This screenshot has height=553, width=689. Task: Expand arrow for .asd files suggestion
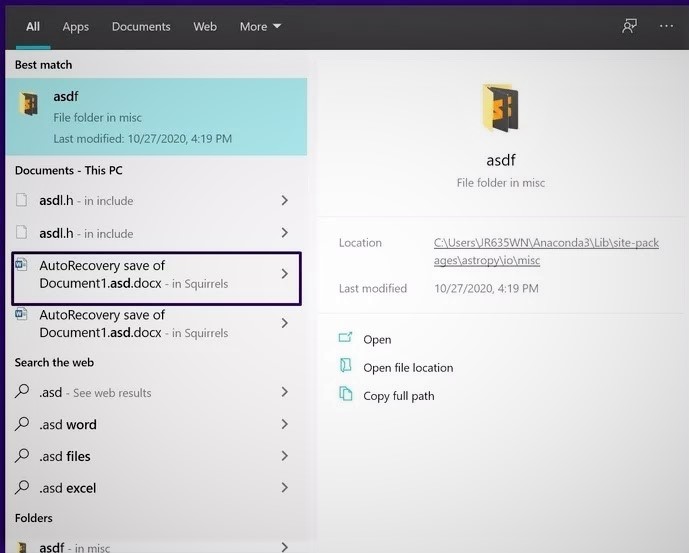(x=285, y=456)
